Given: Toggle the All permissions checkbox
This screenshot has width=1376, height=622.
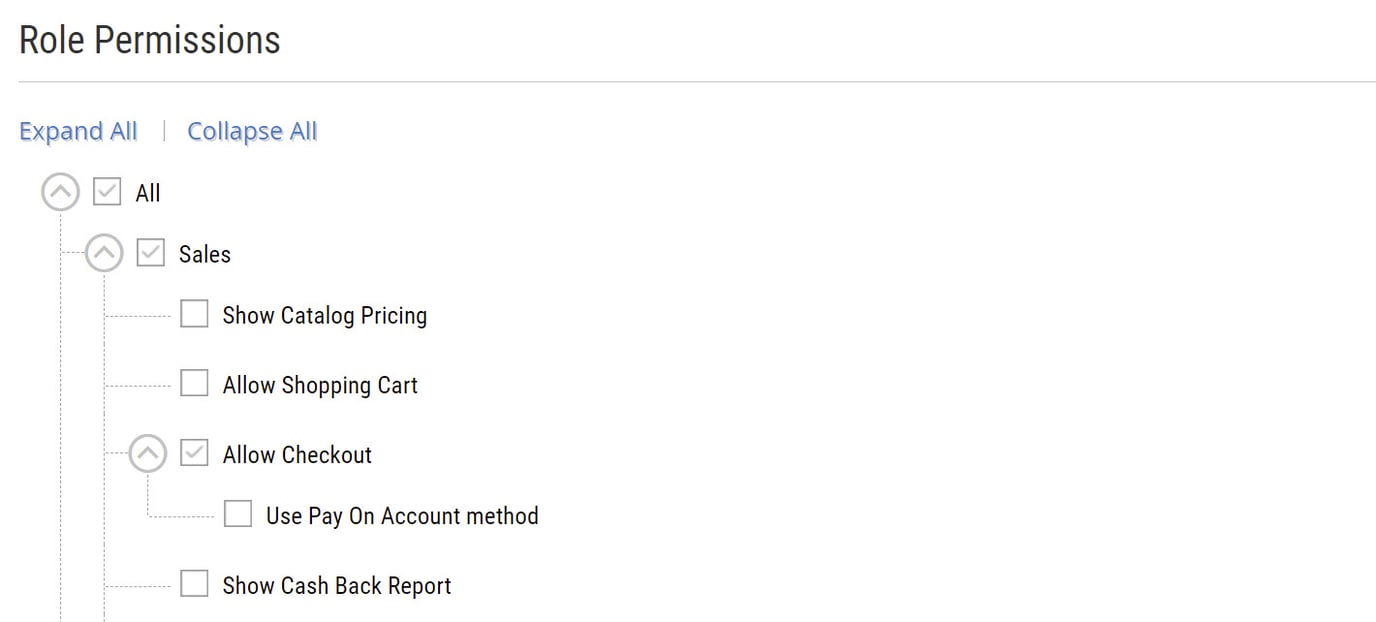Looking at the screenshot, I should [106, 191].
